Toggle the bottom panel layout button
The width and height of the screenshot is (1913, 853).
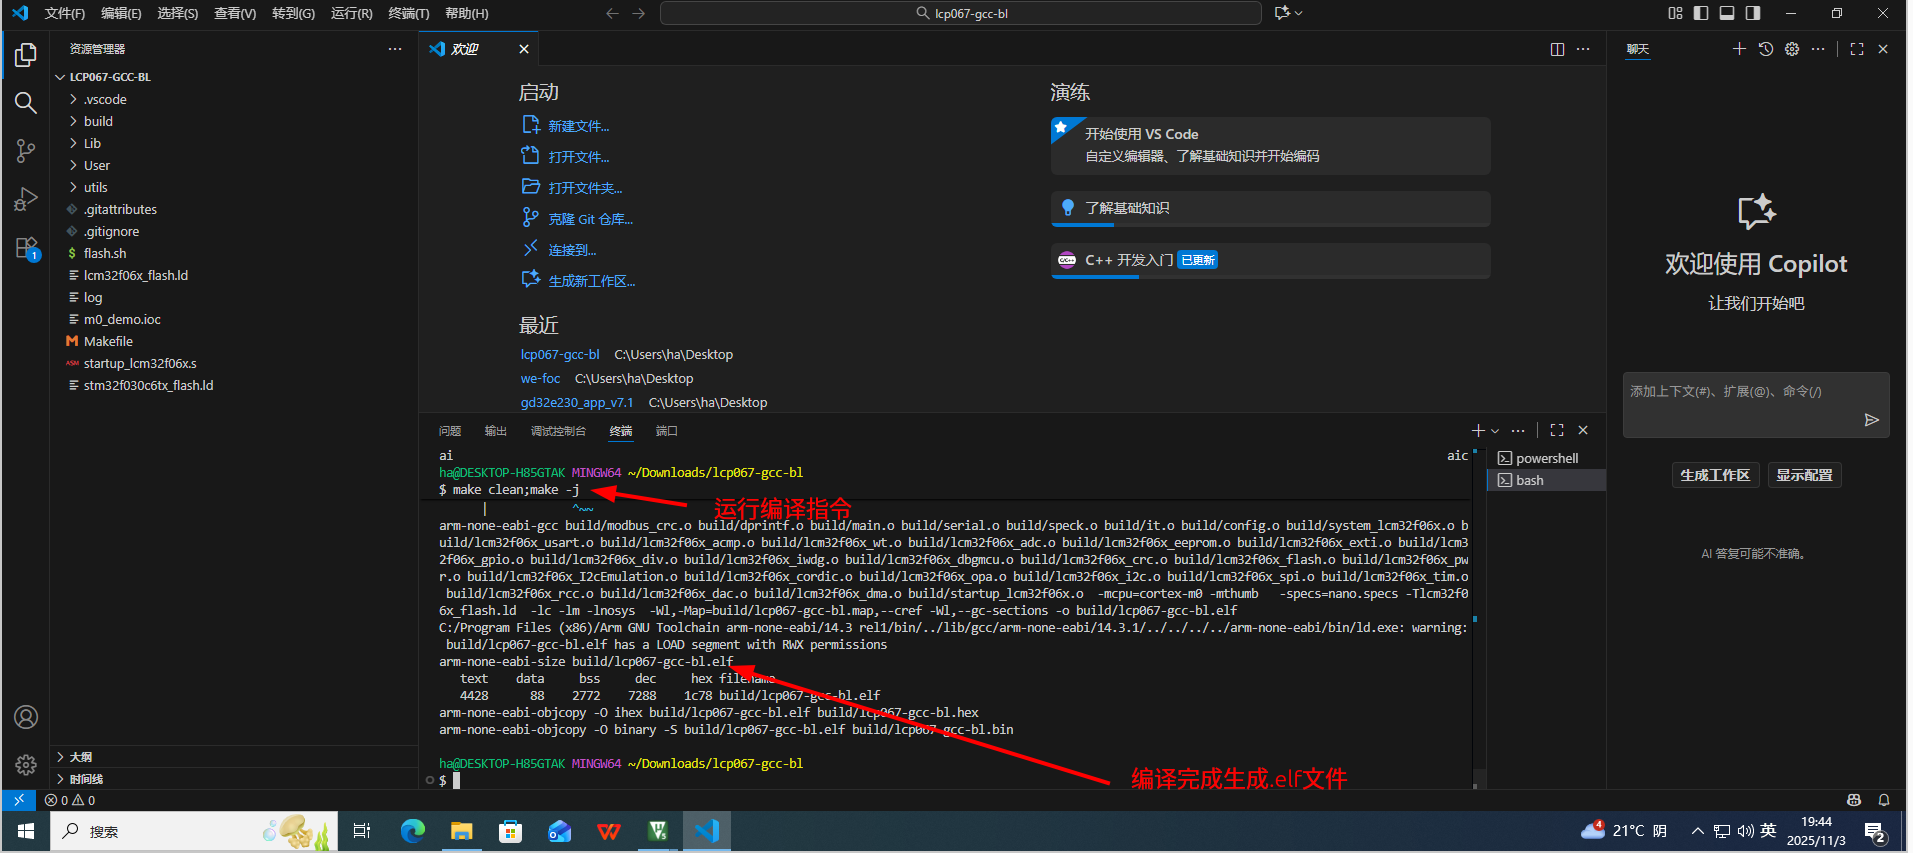tap(1727, 13)
